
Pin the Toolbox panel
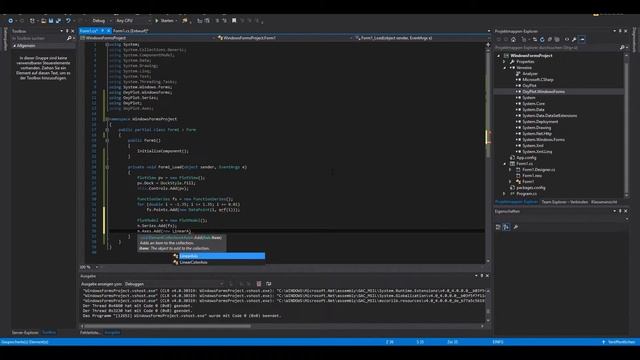[67, 31]
